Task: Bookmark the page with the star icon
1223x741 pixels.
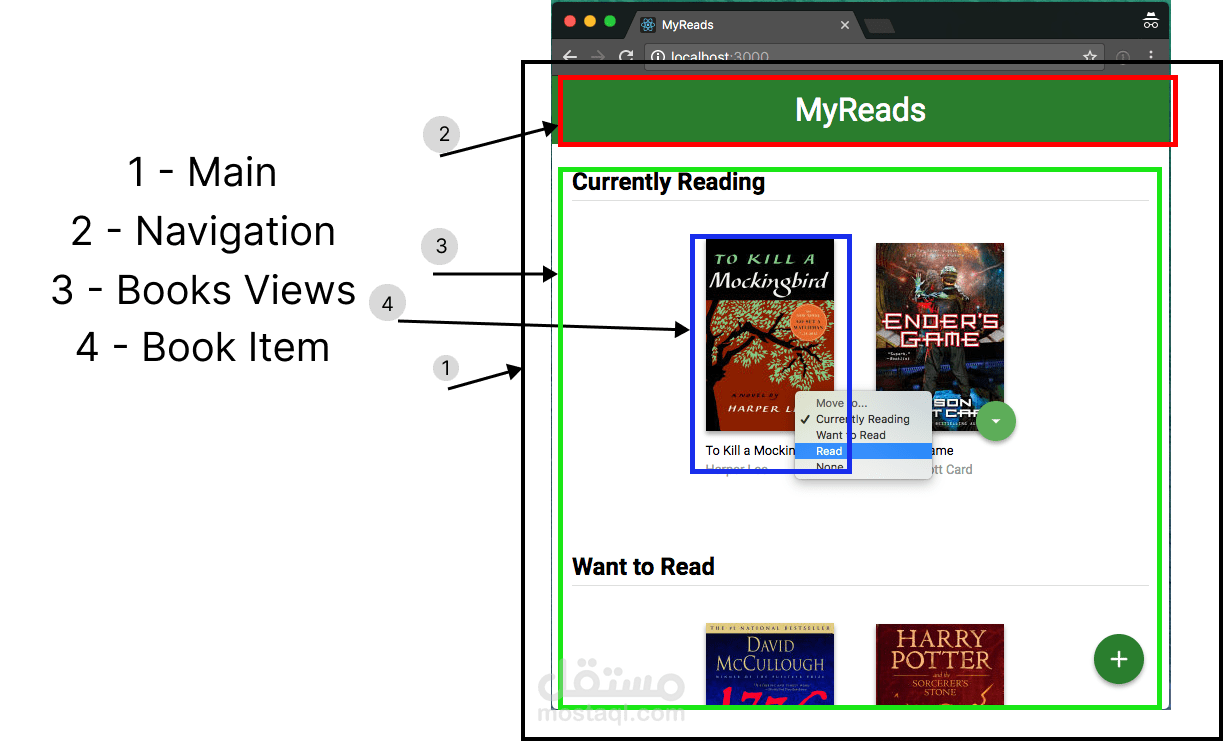Action: click(x=1090, y=57)
